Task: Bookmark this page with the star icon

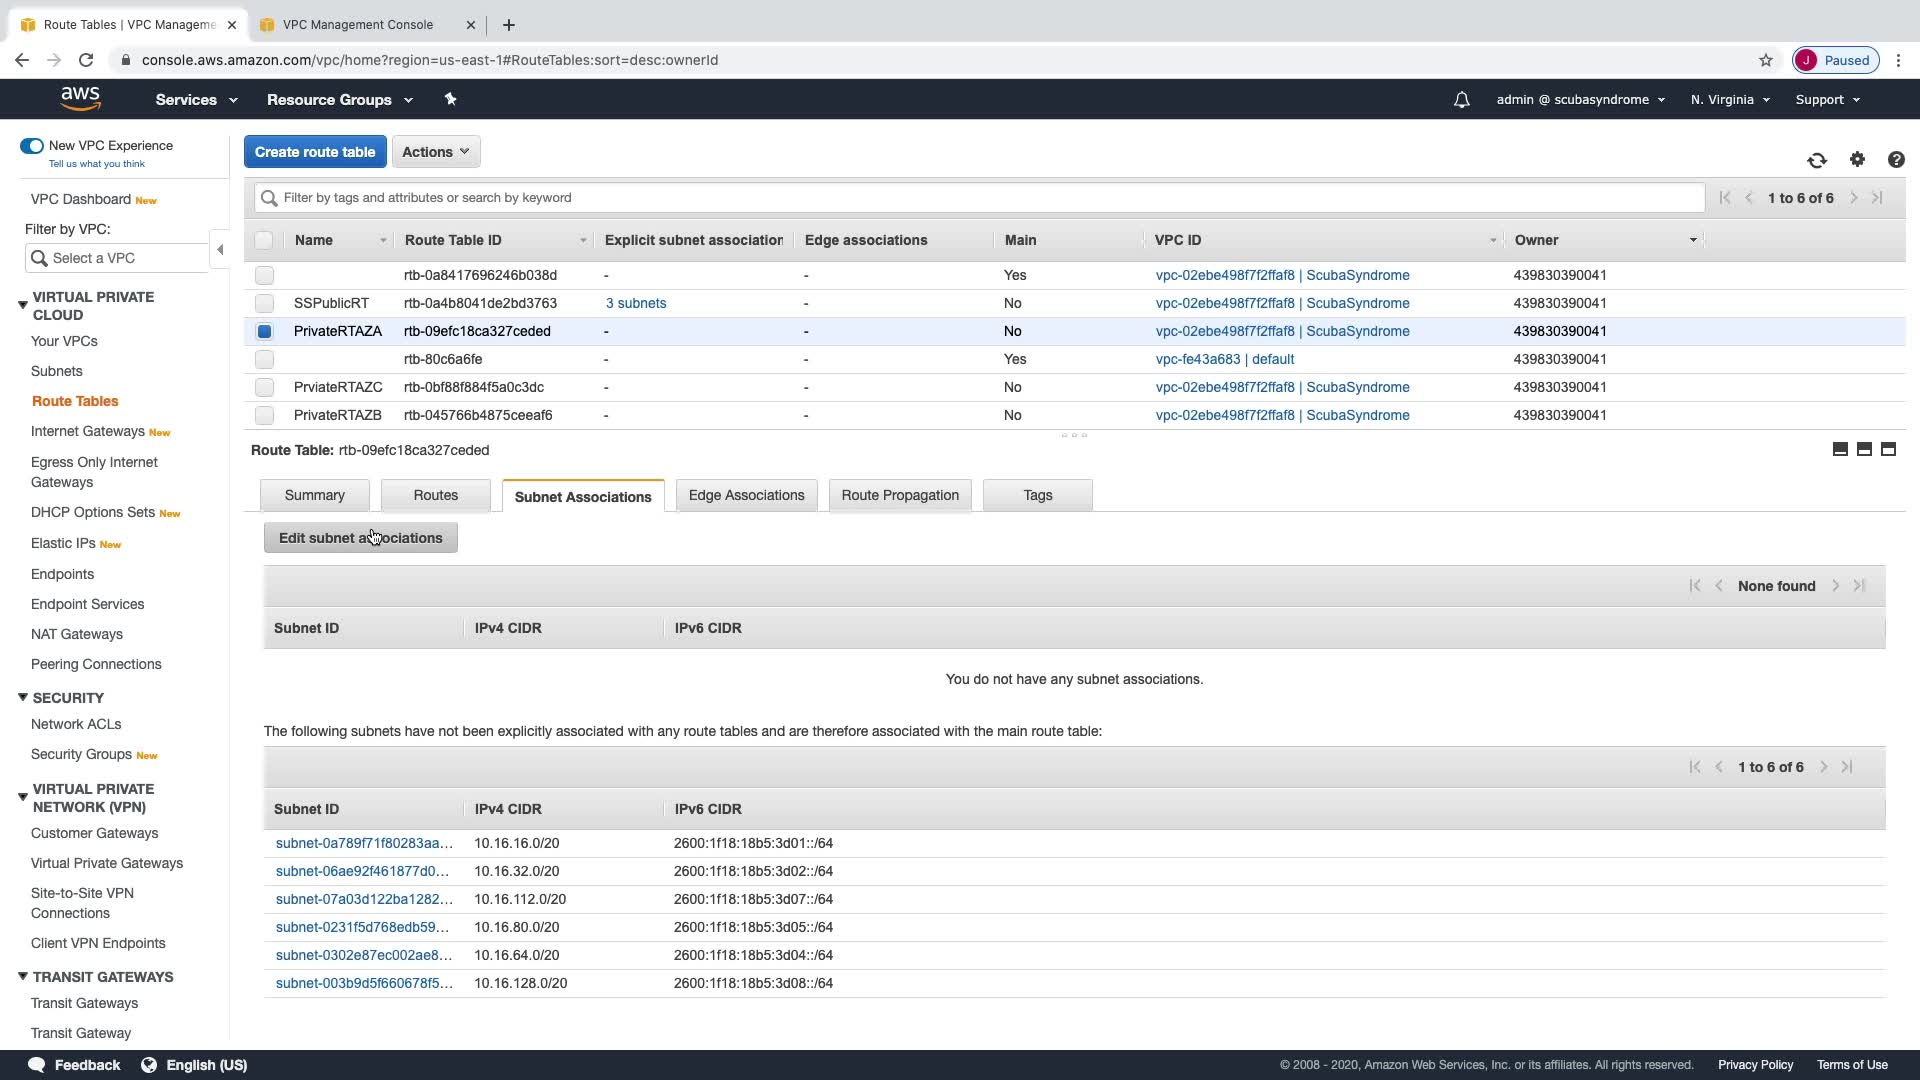Action: 1766,60
